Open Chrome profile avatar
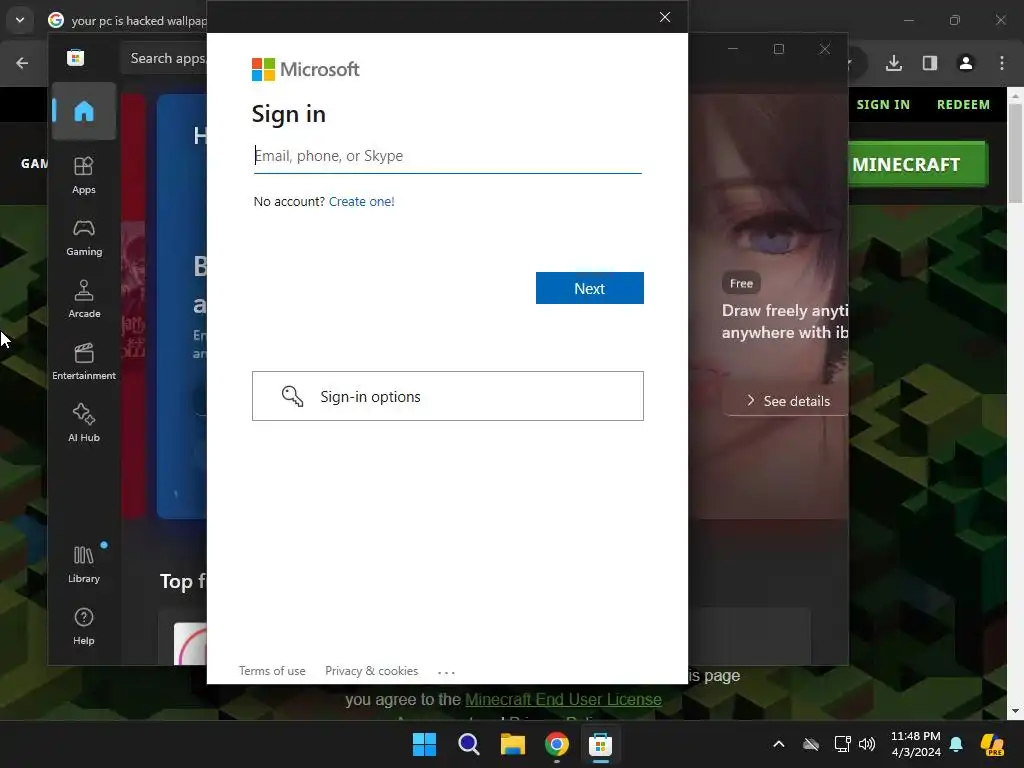The height and width of the screenshot is (768, 1024). (x=966, y=63)
